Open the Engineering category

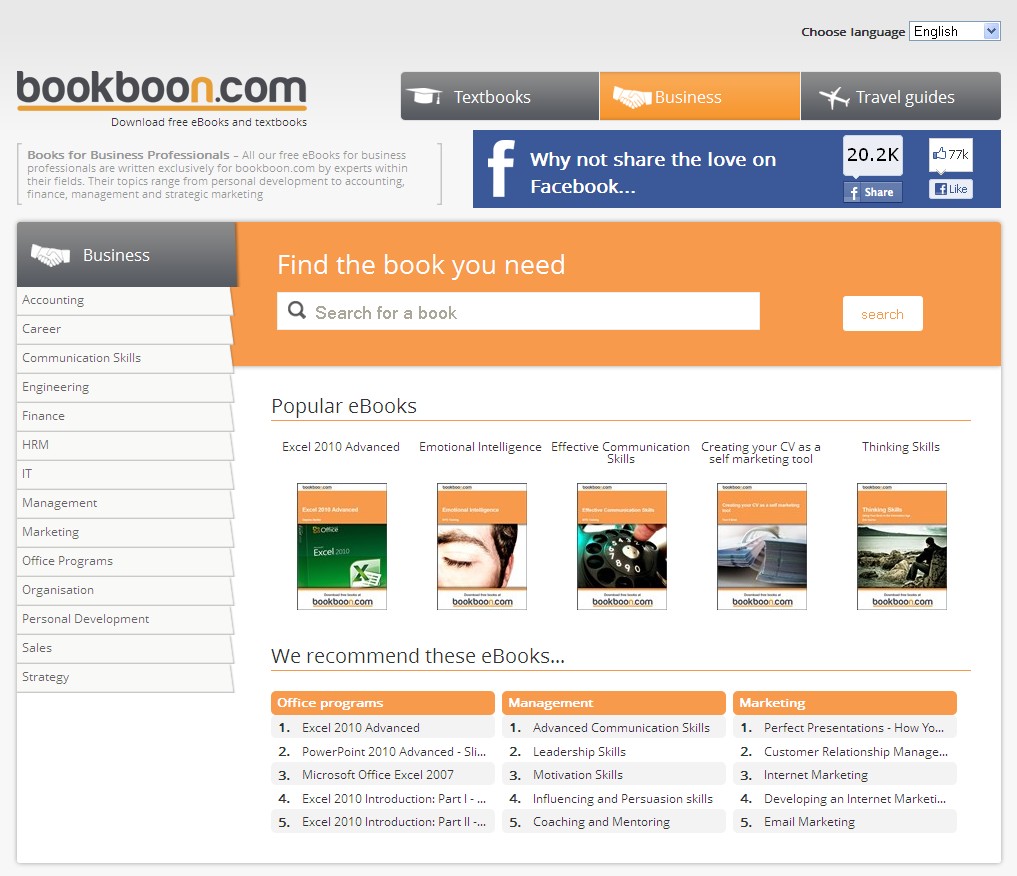pyautogui.click(x=124, y=387)
